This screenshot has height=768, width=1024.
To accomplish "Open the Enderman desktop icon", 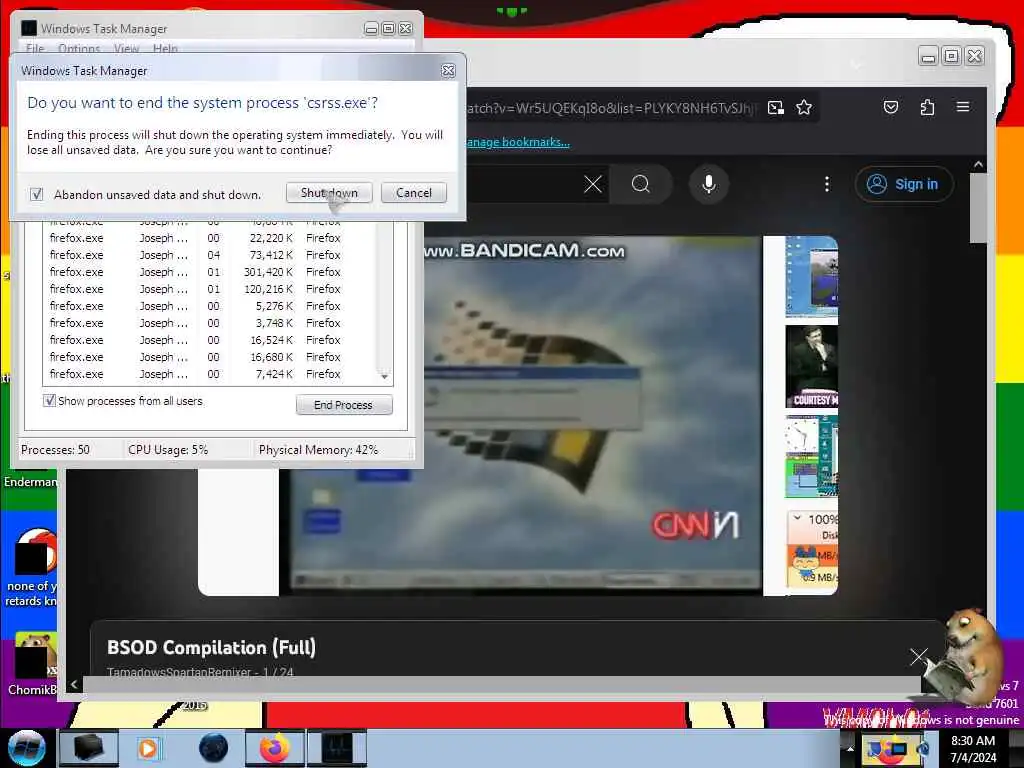I will coord(30,481).
